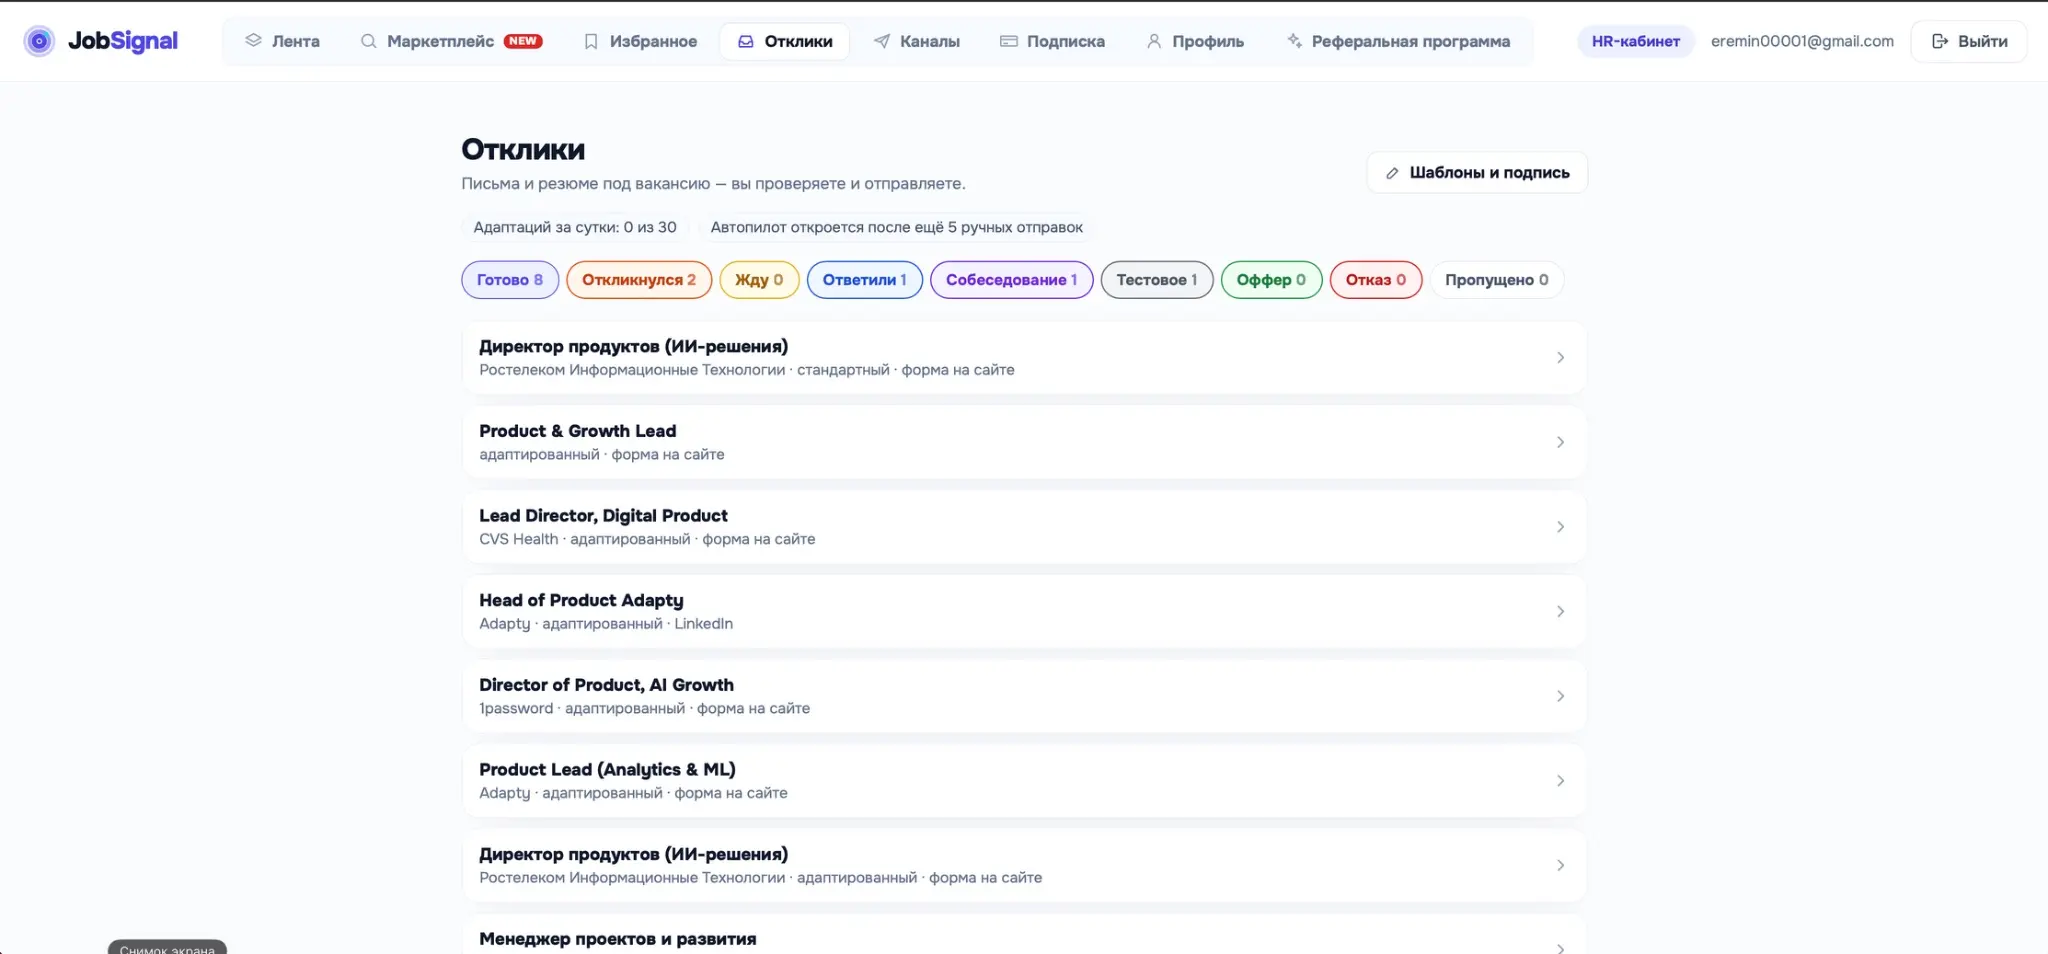The height and width of the screenshot is (954, 2048).
Task: Expand chevron on Head of Product Adapty row
Action: click(x=1560, y=611)
